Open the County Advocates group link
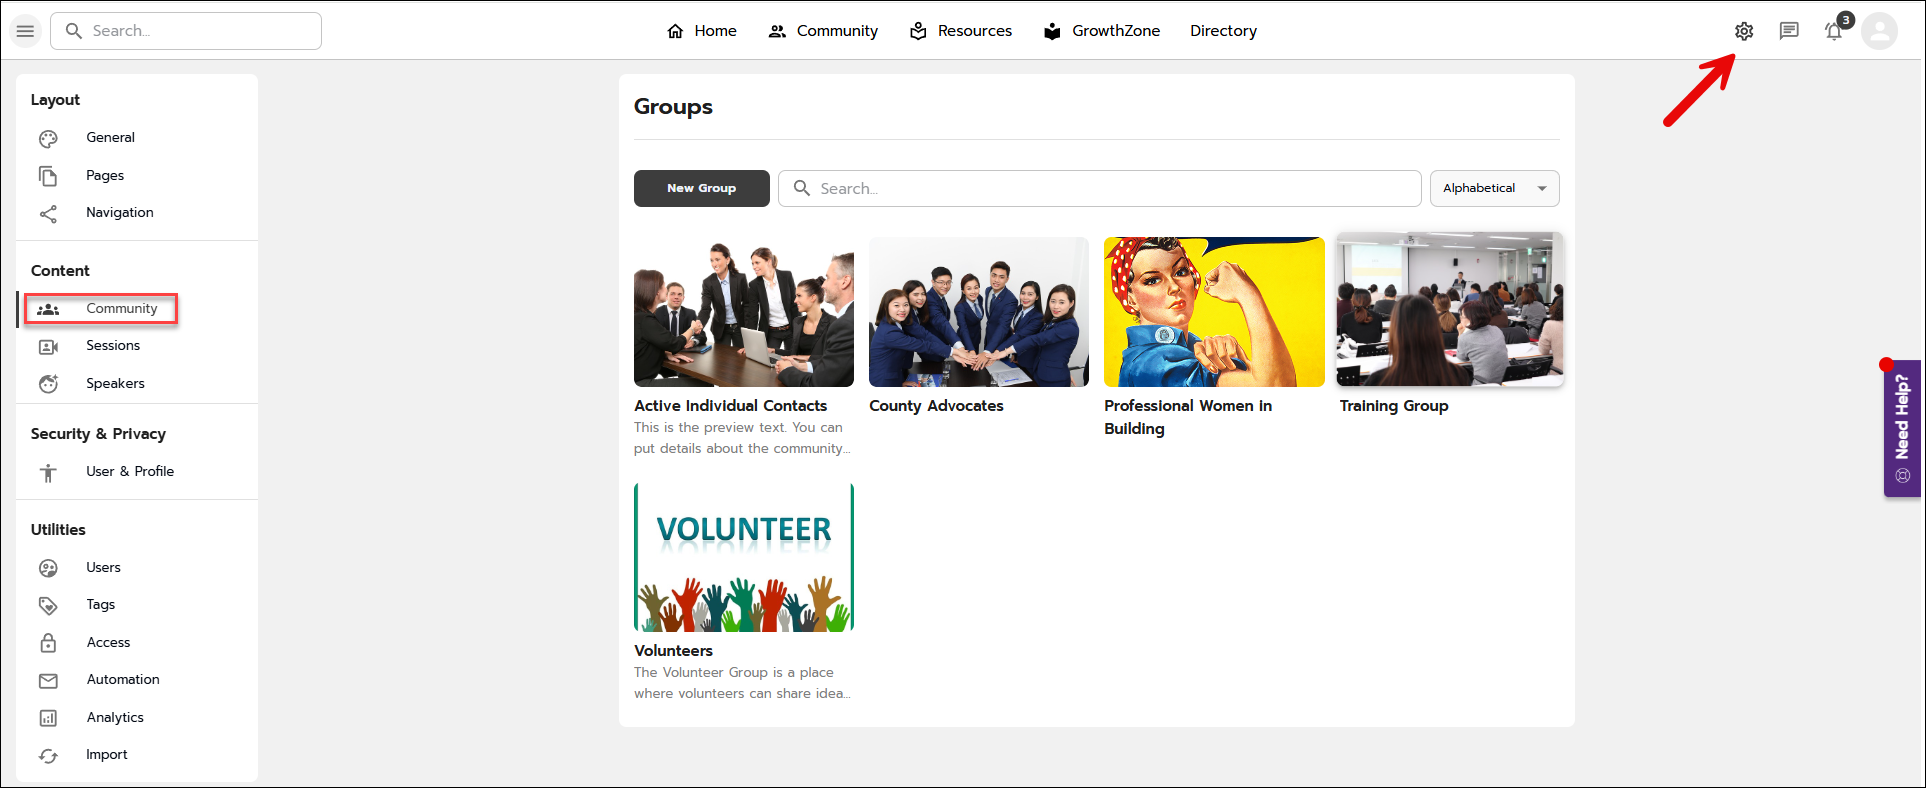Viewport: 1926px width, 788px height. tap(936, 406)
